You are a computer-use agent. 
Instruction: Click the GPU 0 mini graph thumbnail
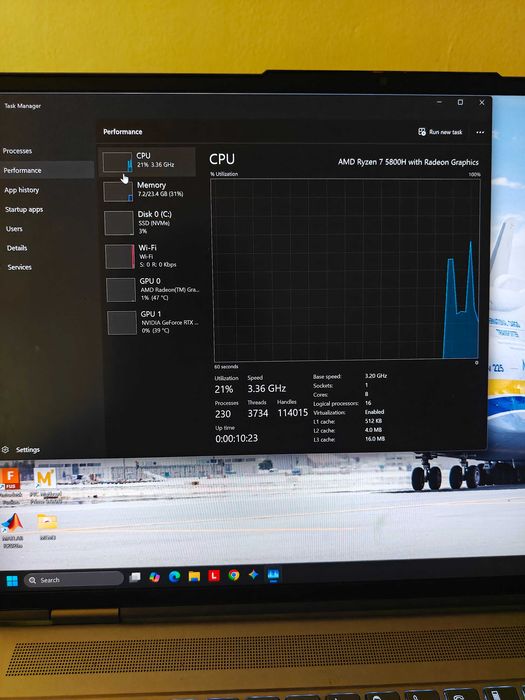[x=121, y=290]
